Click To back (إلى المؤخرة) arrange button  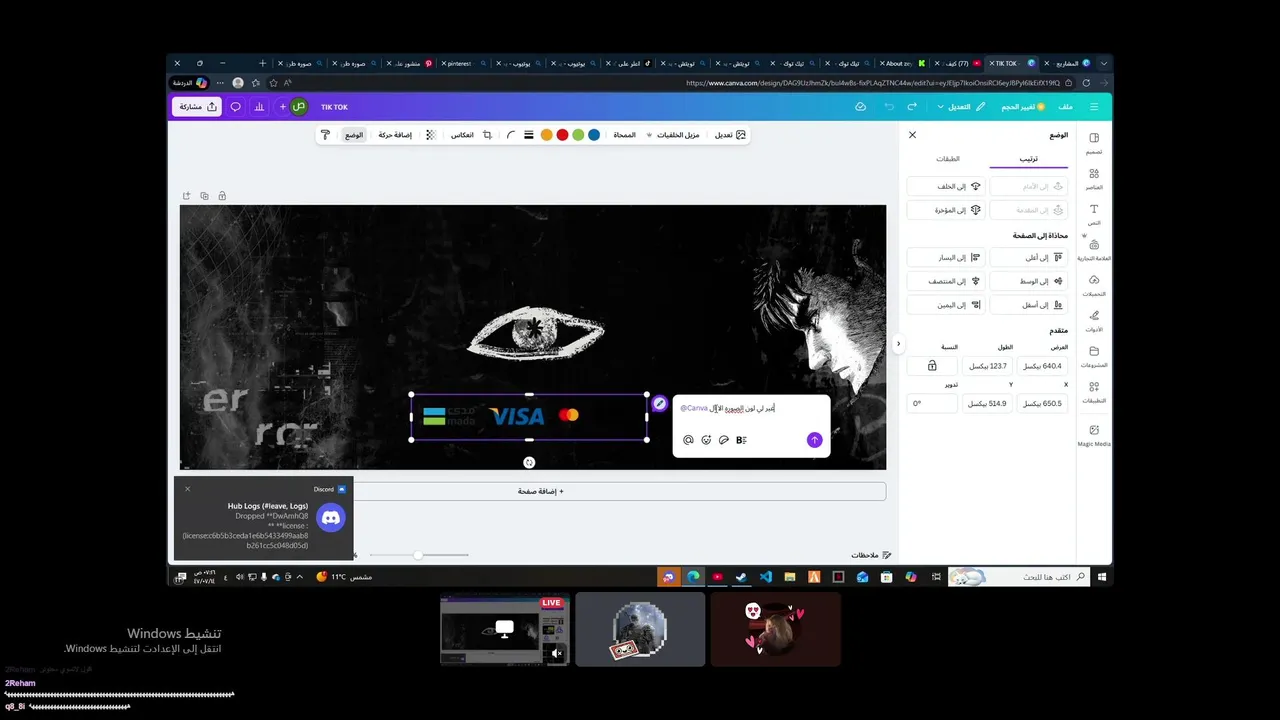point(946,210)
